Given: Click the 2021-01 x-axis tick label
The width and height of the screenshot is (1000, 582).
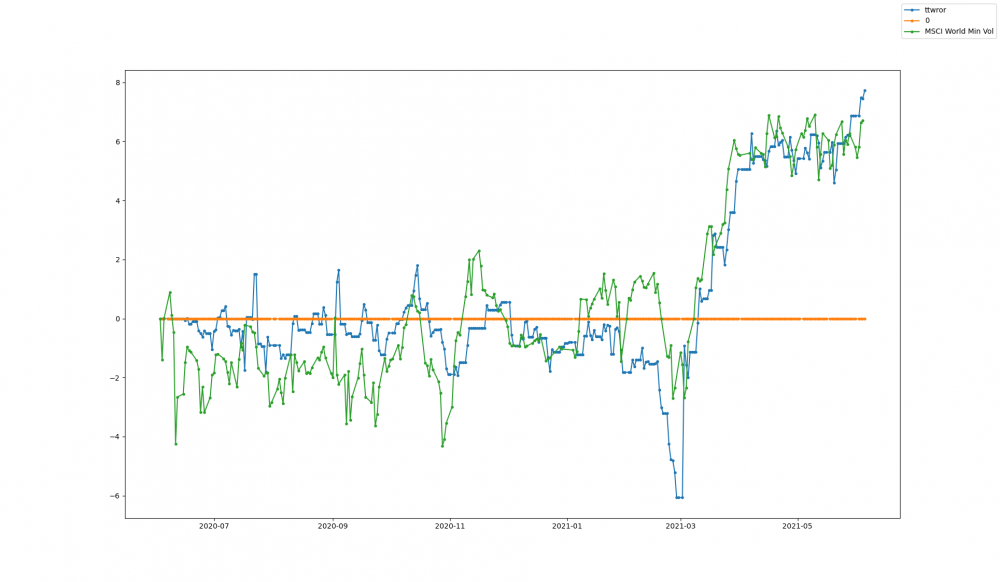Looking at the screenshot, I should tap(567, 526).
